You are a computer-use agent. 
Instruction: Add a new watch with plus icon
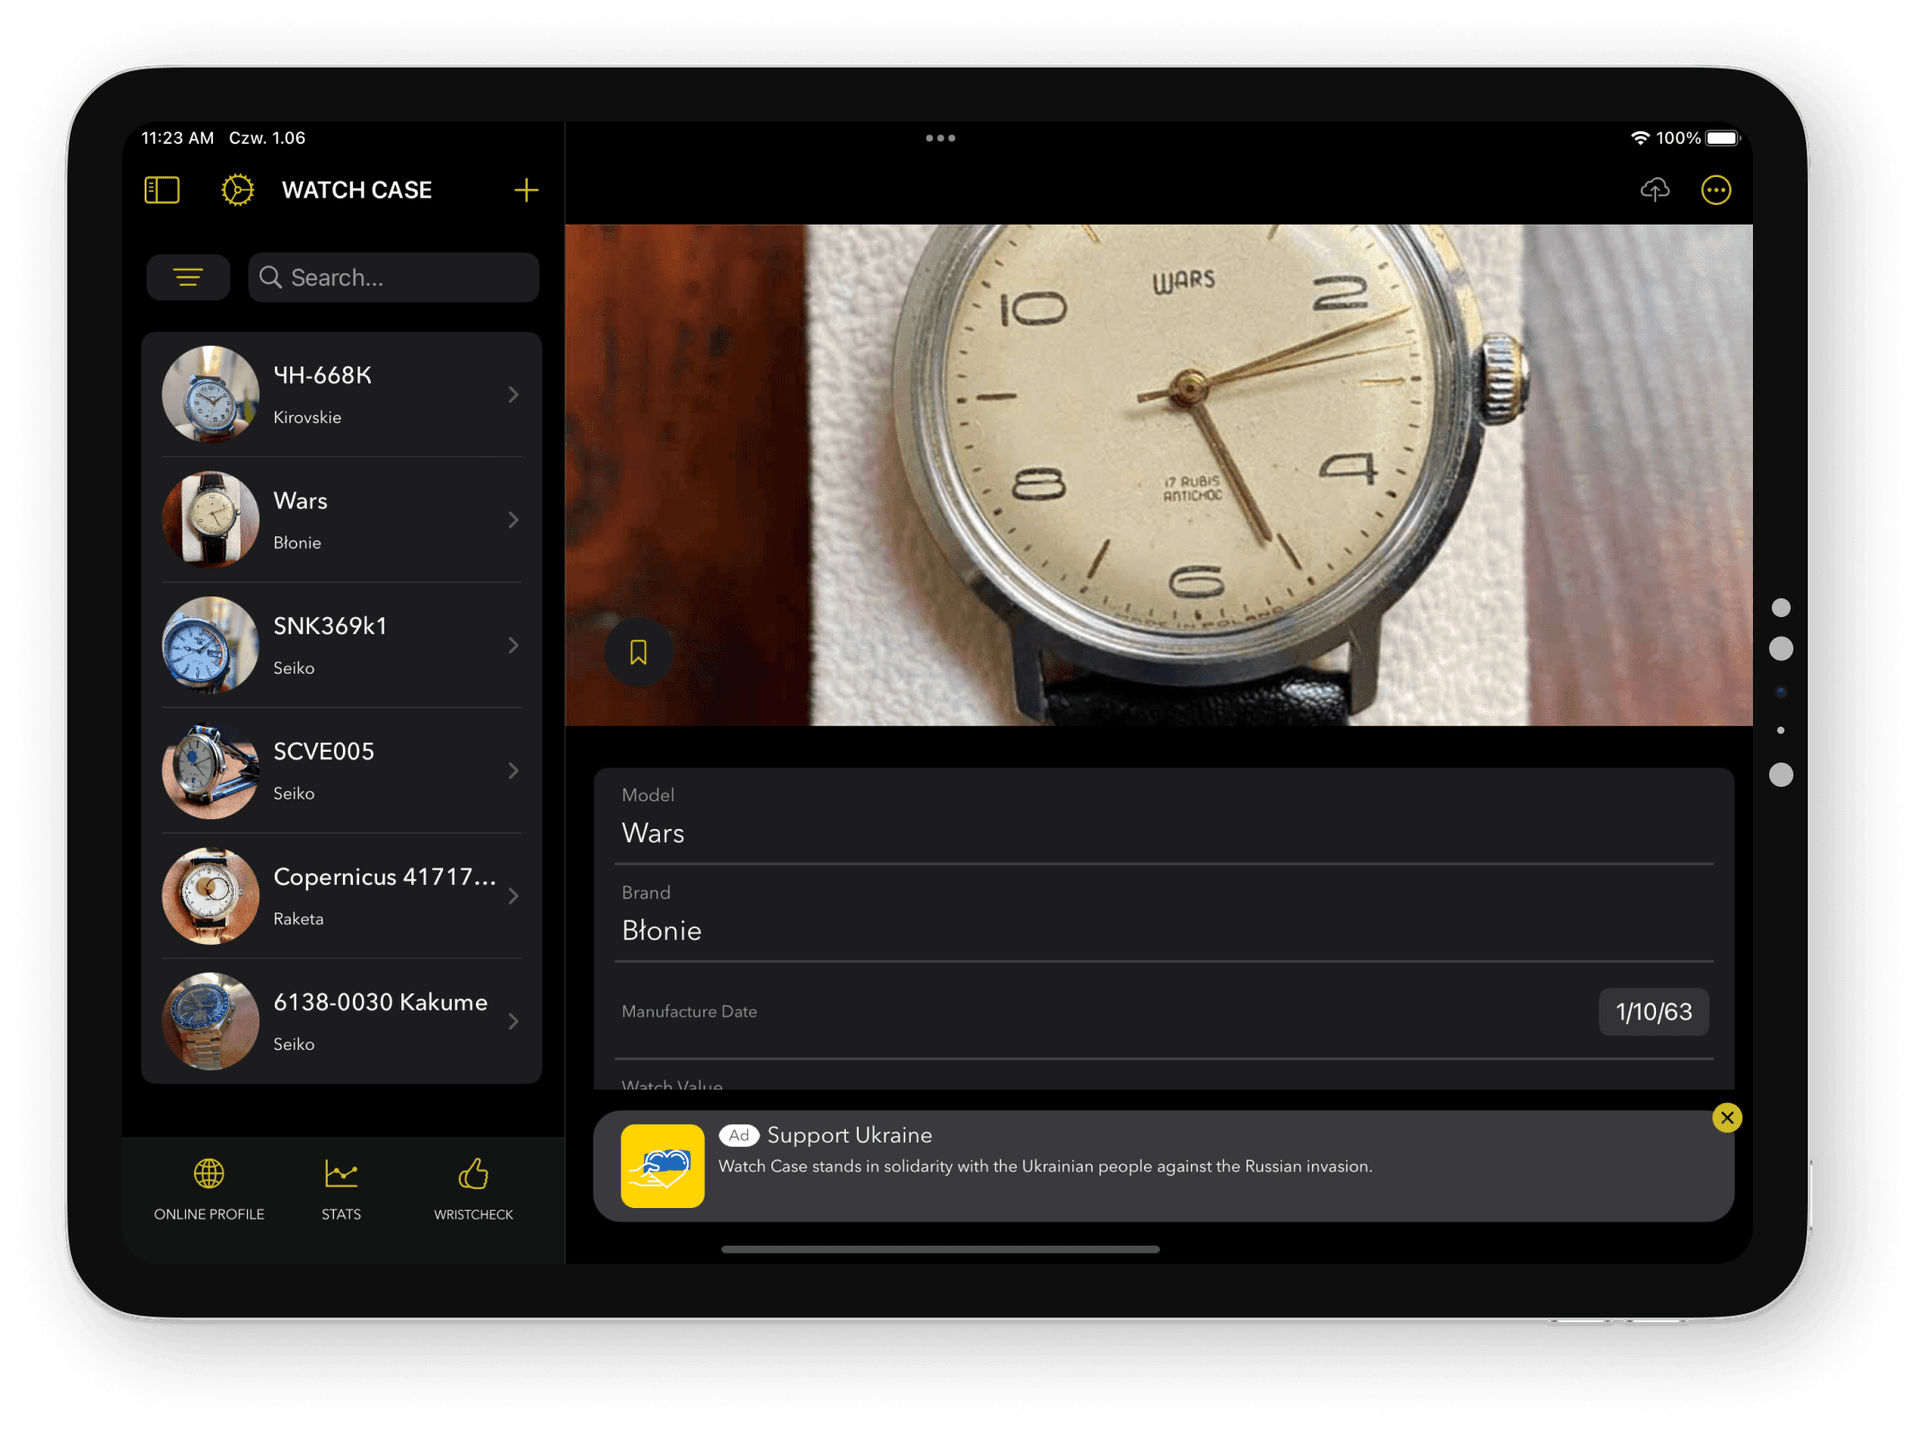pos(526,190)
